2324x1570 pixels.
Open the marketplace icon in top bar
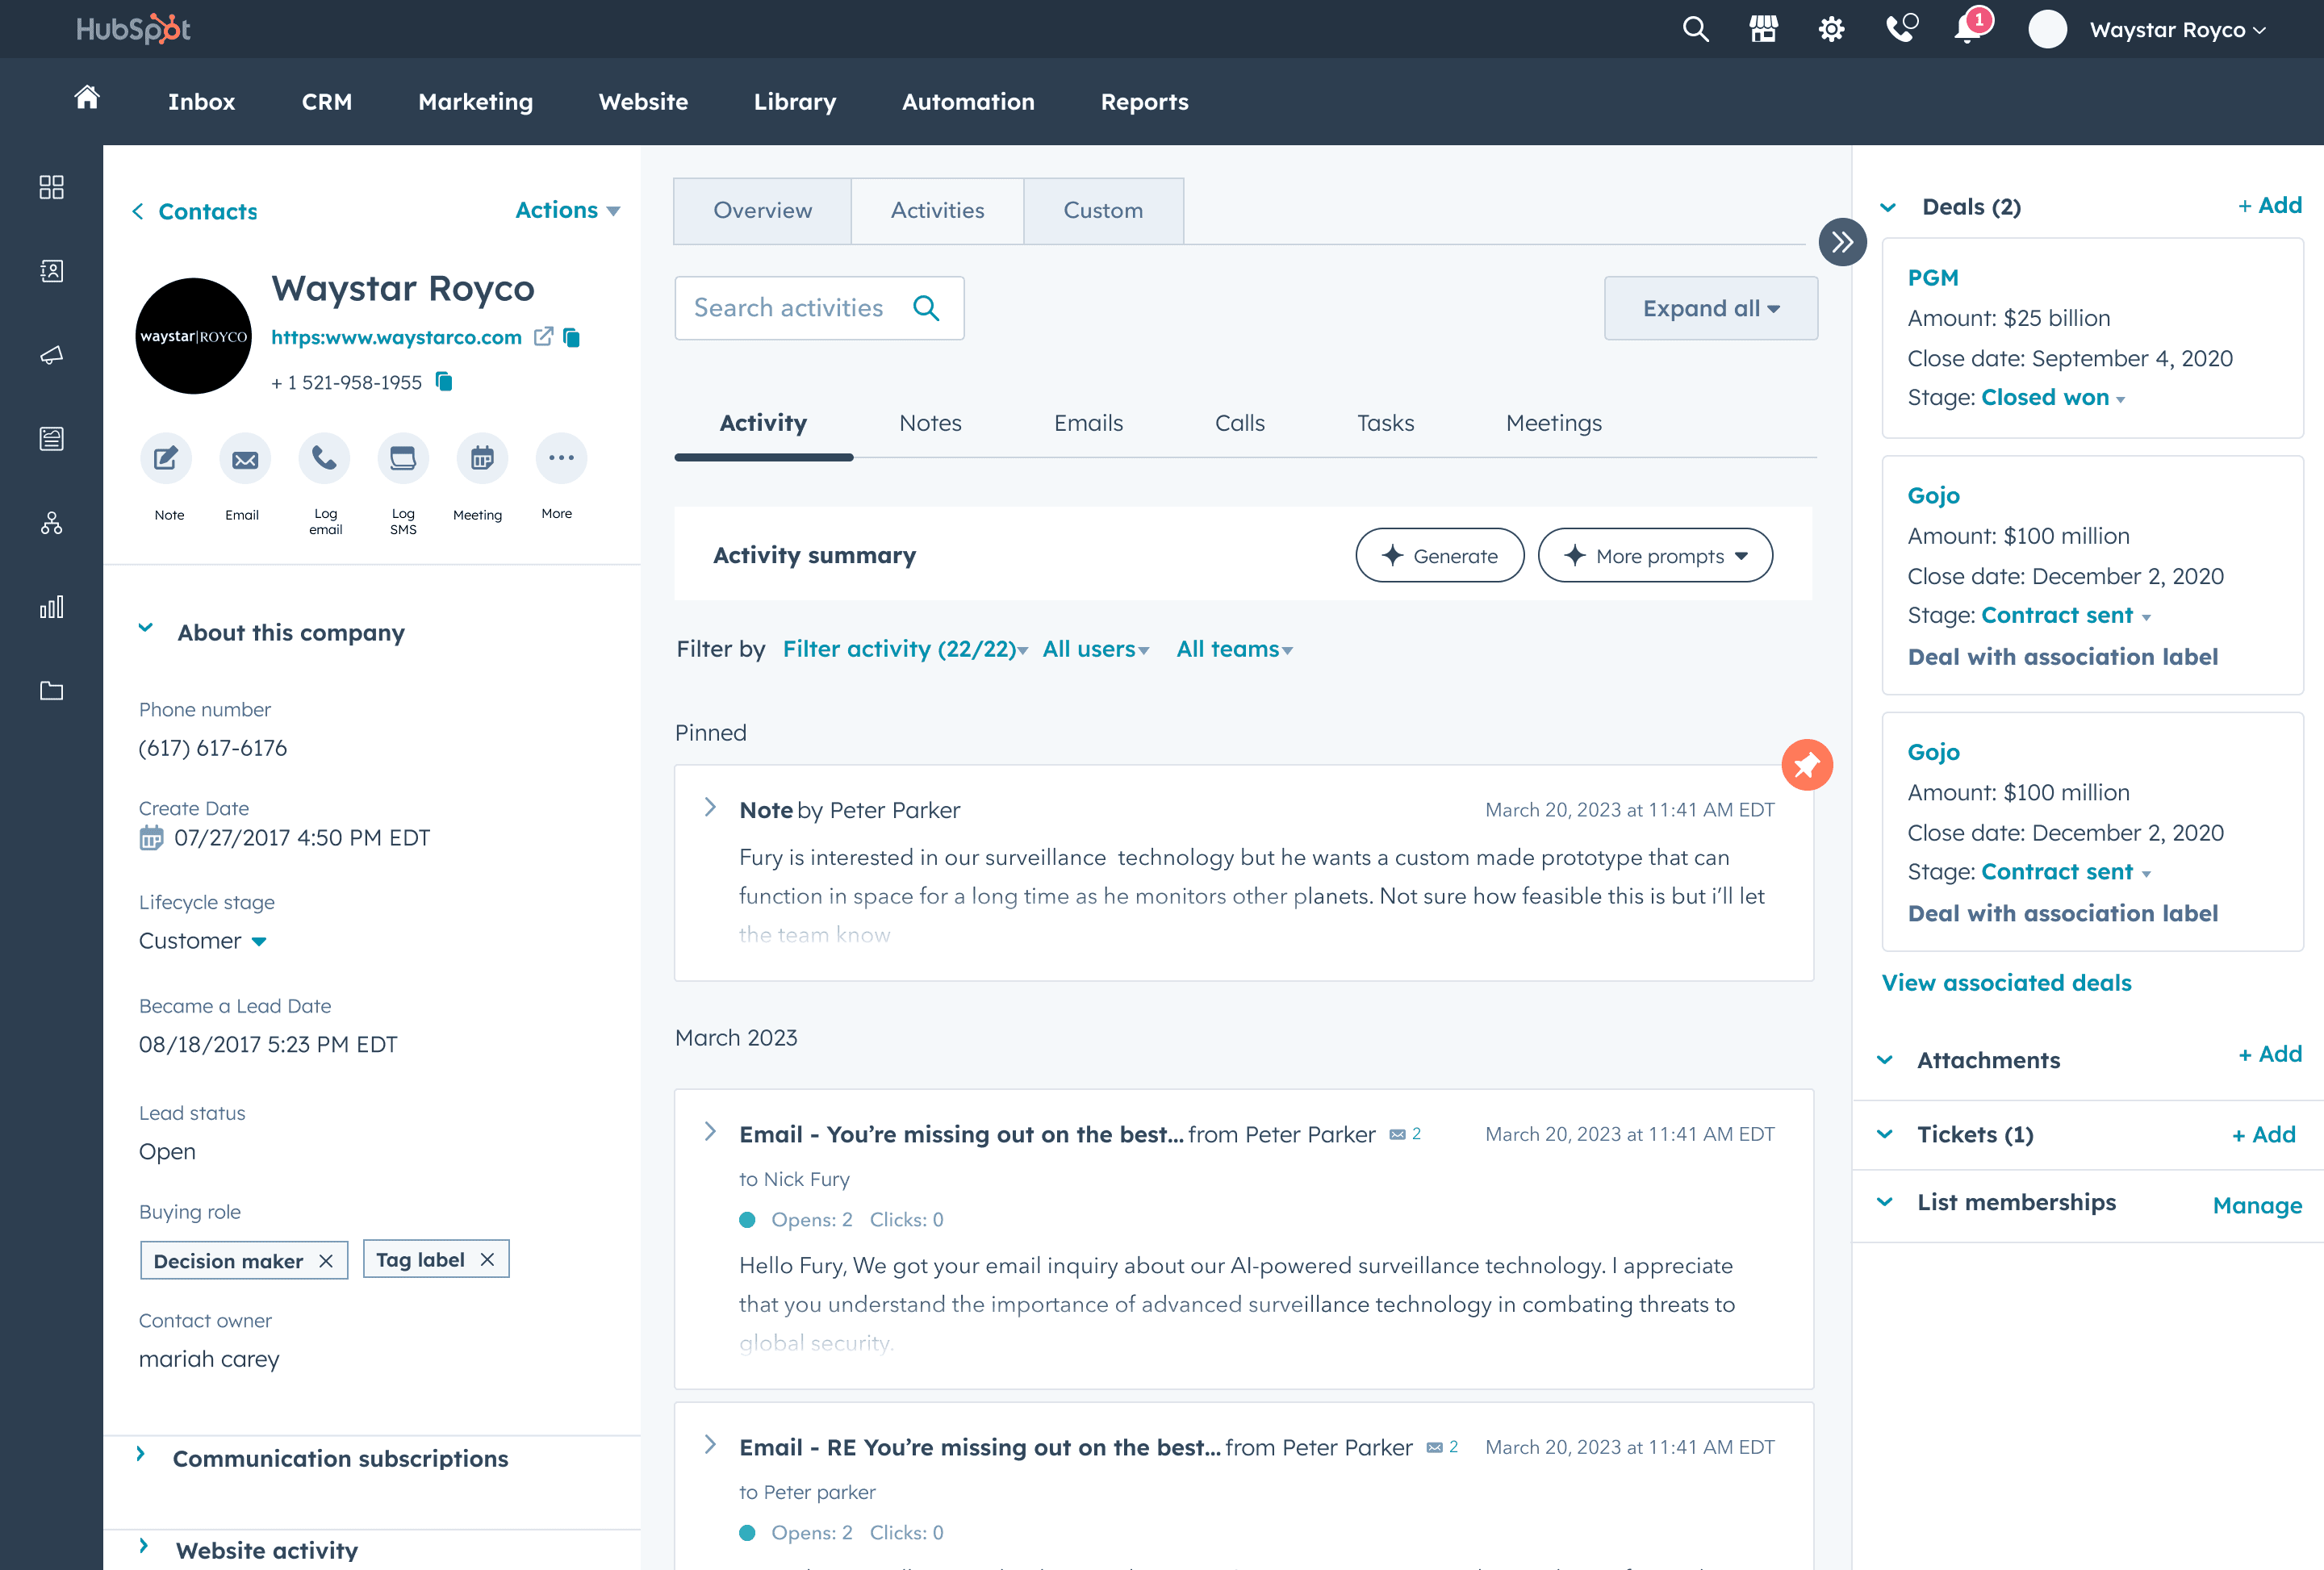point(1763,29)
